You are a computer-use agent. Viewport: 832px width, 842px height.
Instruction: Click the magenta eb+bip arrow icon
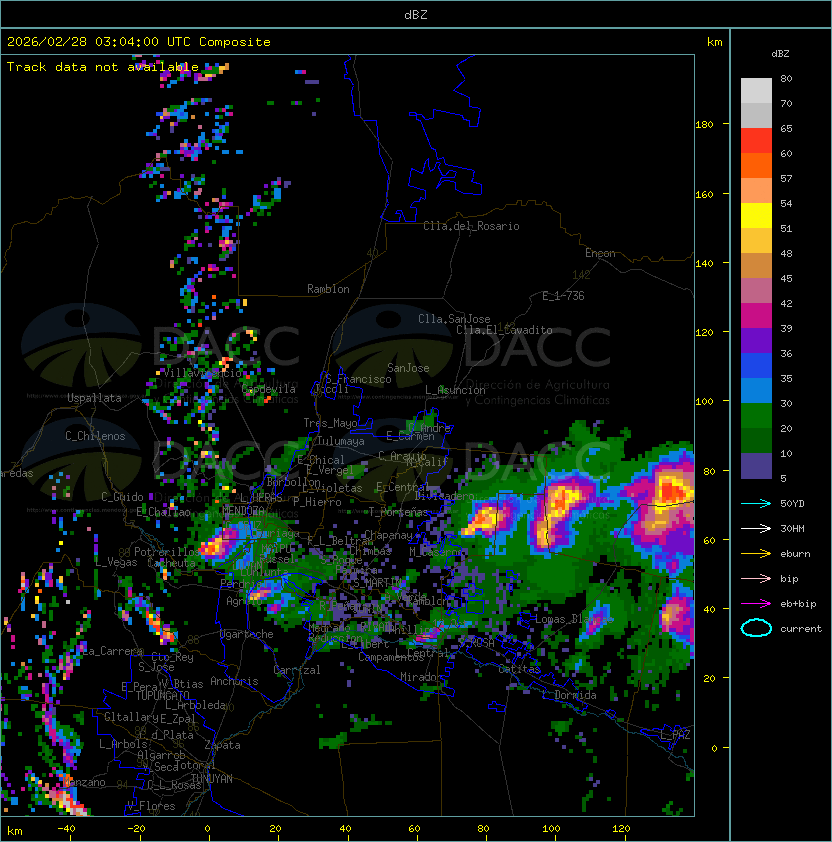tap(756, 604)
